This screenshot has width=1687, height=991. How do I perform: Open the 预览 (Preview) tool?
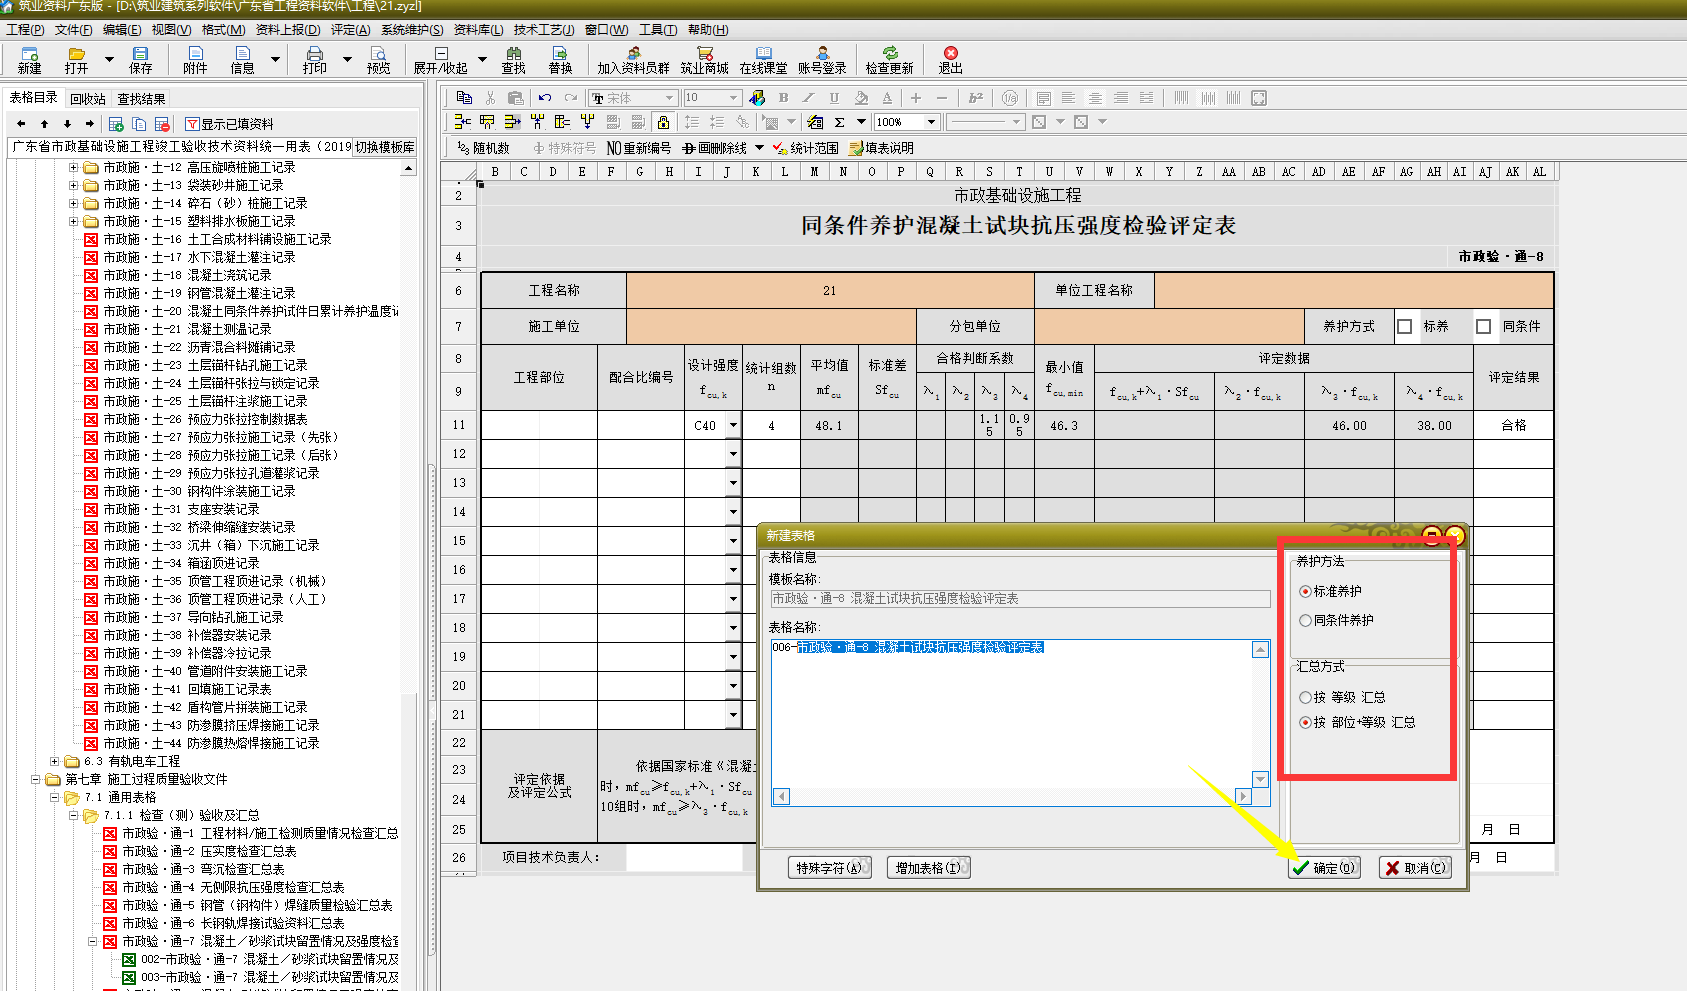coord(378,59)
